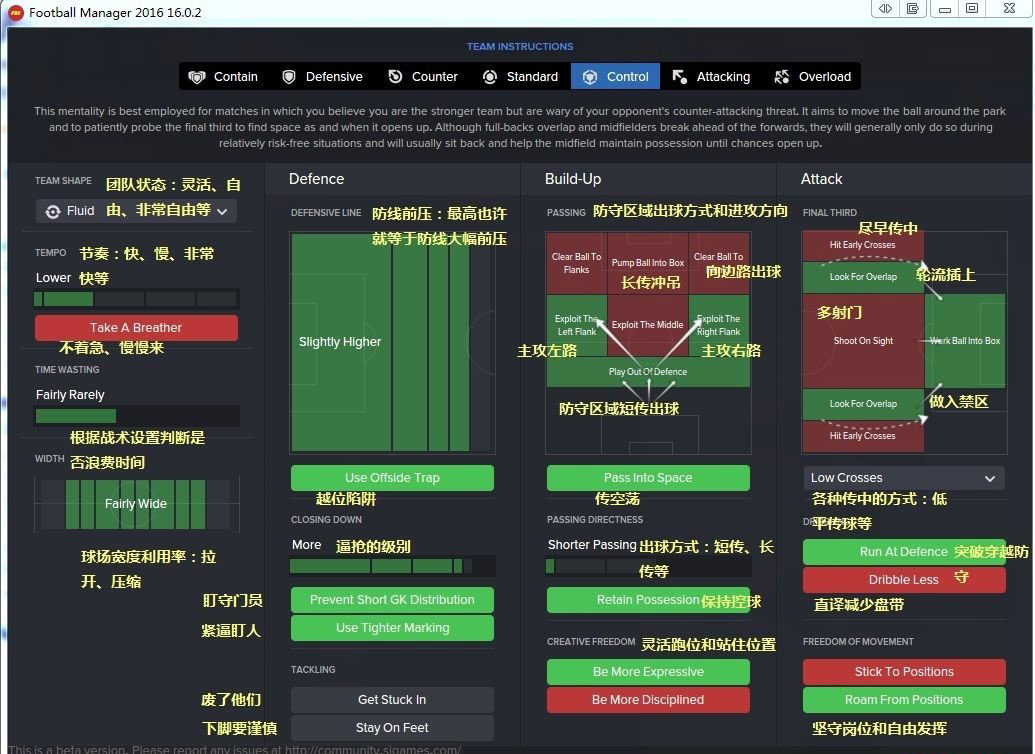Toggle Be More Disciplined
The width and height of the screenshot is (1035, 754).
[x=648, y=699]
